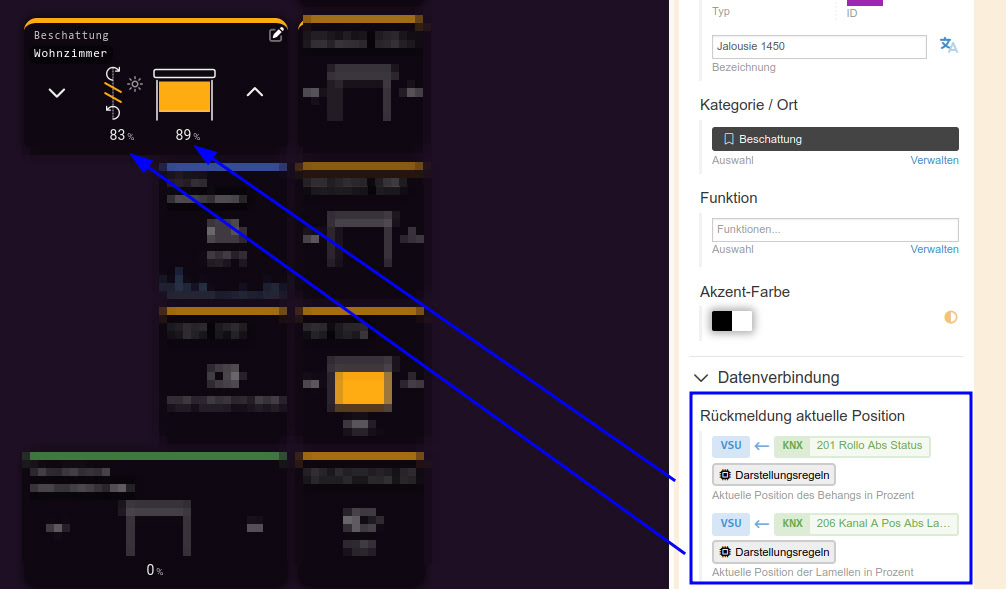This screenshot has height=589, width=1006.
Task: Click the half-circle contrast icon by Akzent-Farbe
Action: 950,317
